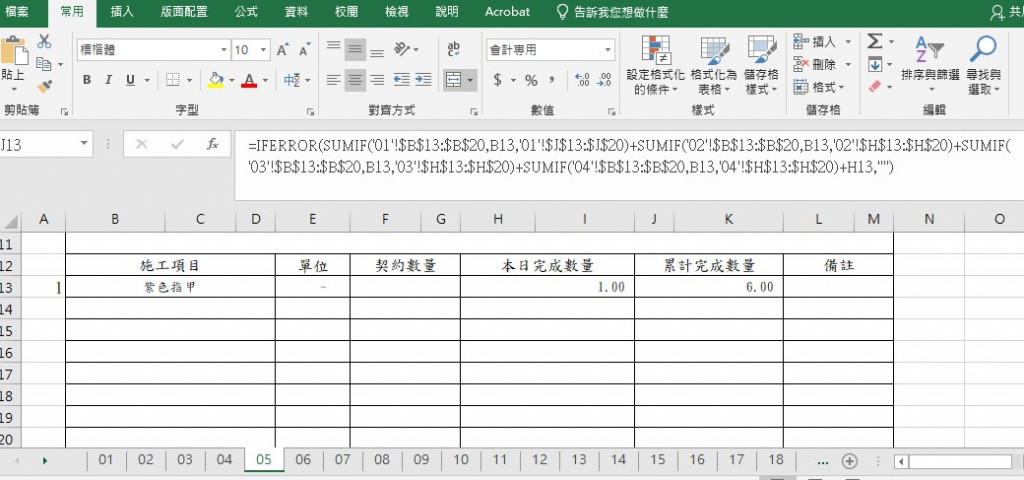
Task: Align text to middle of cell
Action: pos(355,48)
